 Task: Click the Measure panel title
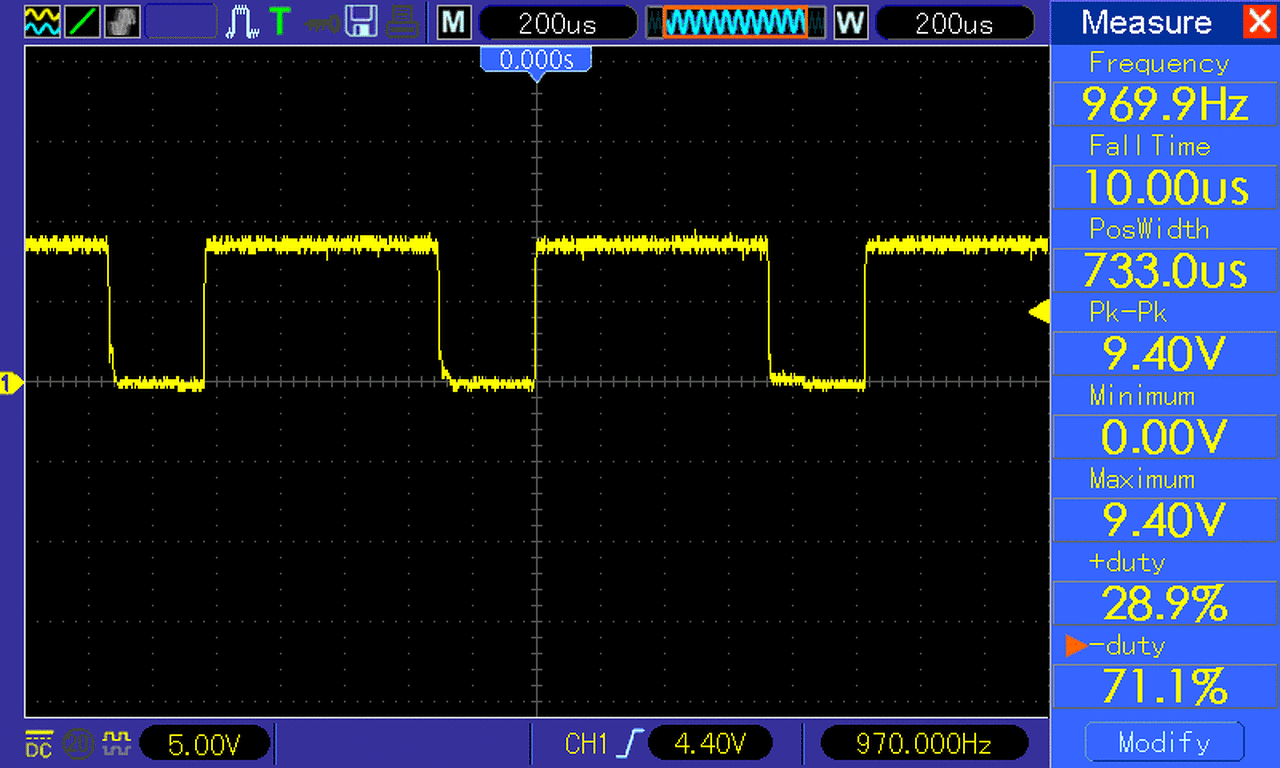point(1146,21)
